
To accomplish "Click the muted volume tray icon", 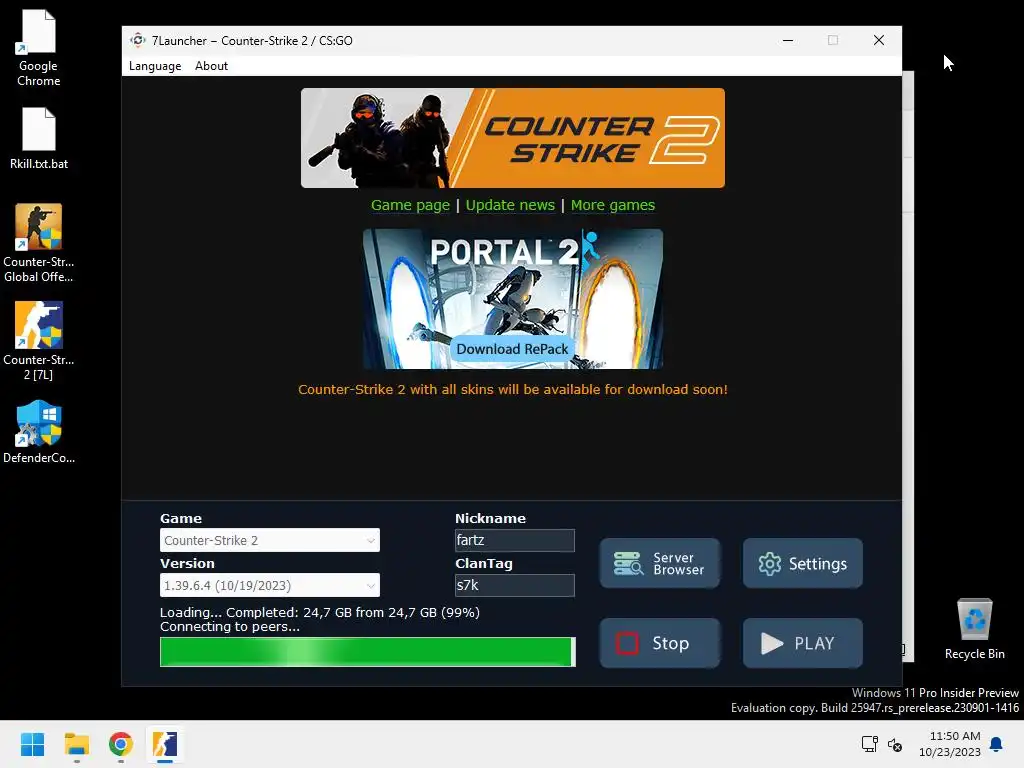I will 895,744.
